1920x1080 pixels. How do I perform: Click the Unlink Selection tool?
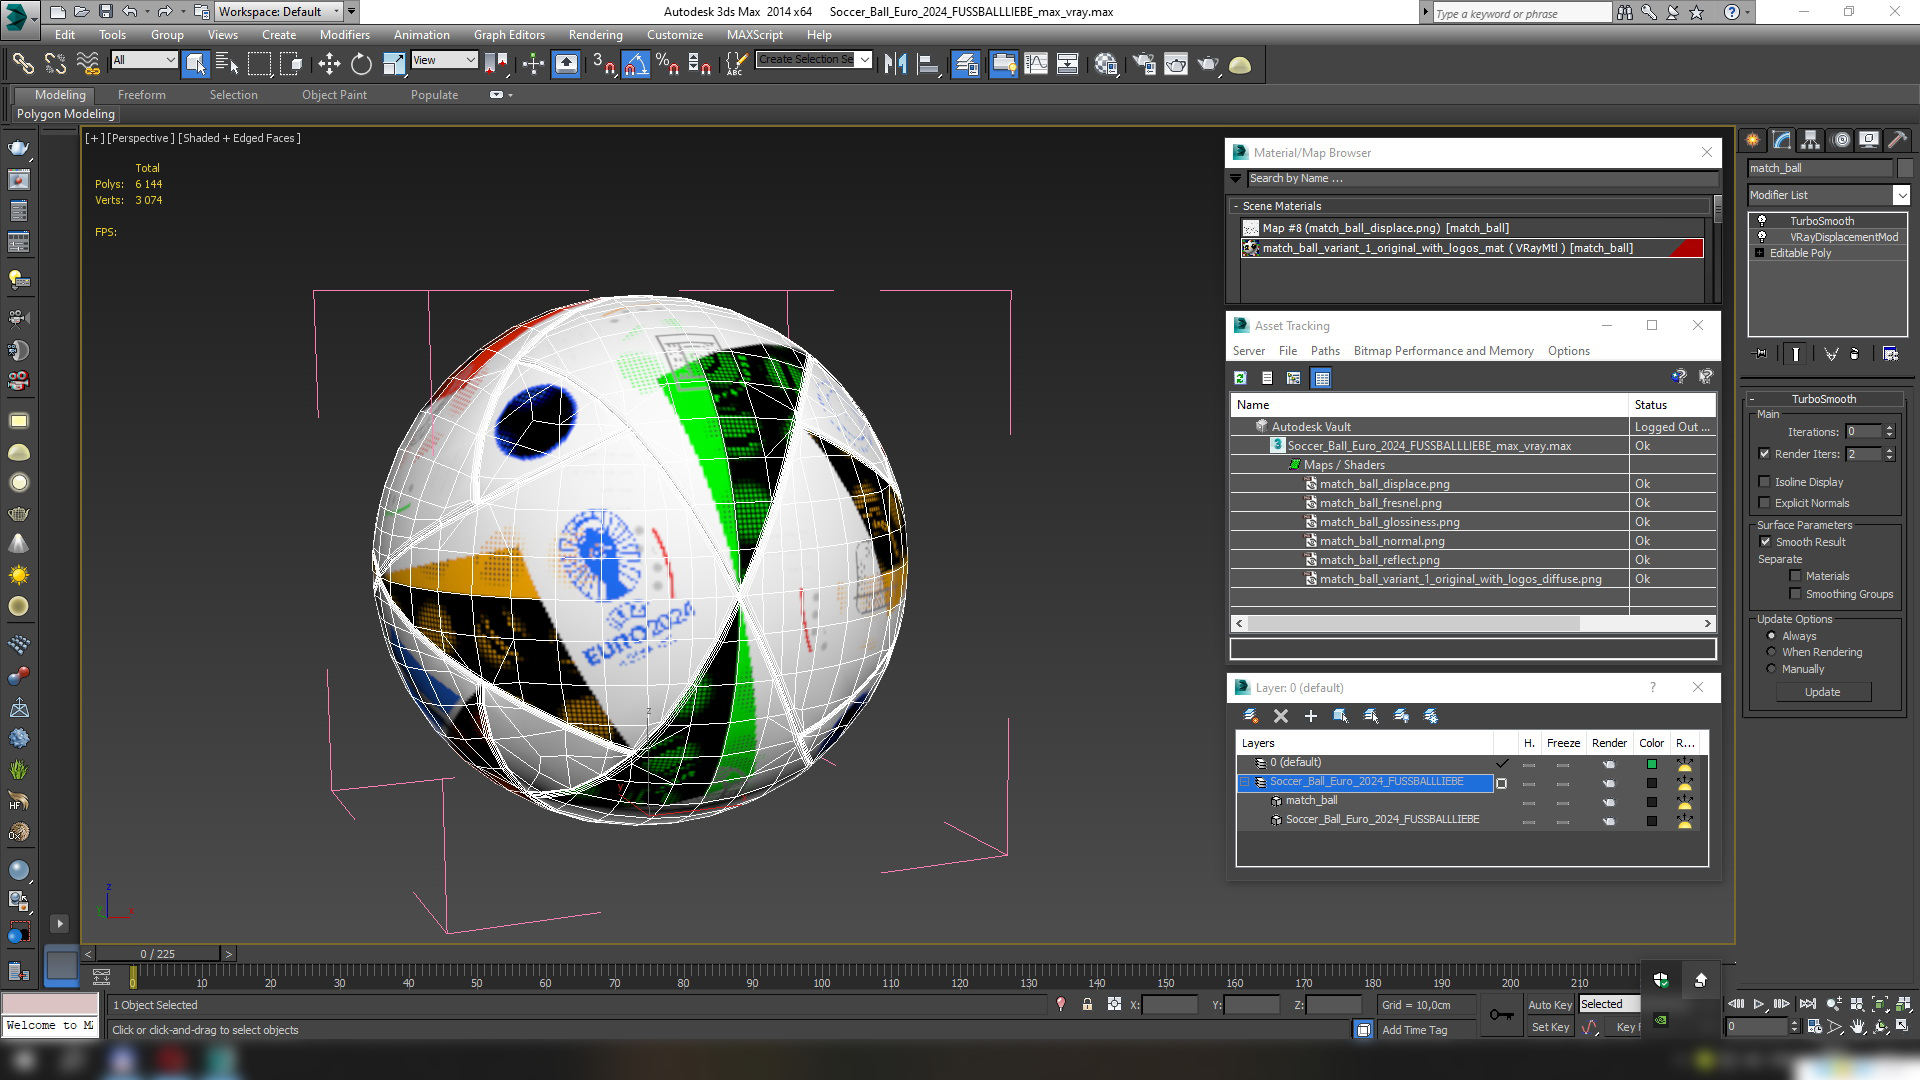click(56, 64)
